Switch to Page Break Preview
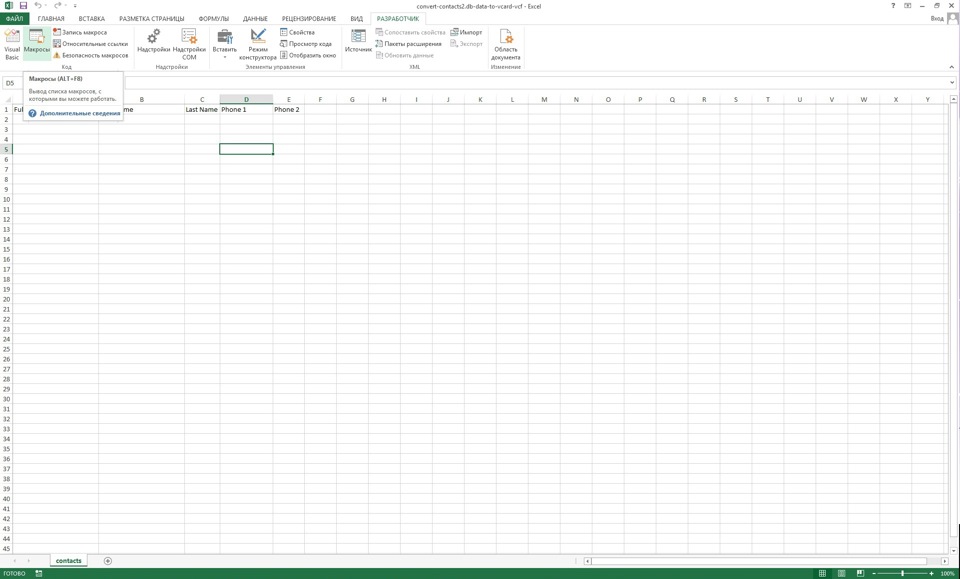The height and width of the screenshot is (579, 960). (860, 573)
